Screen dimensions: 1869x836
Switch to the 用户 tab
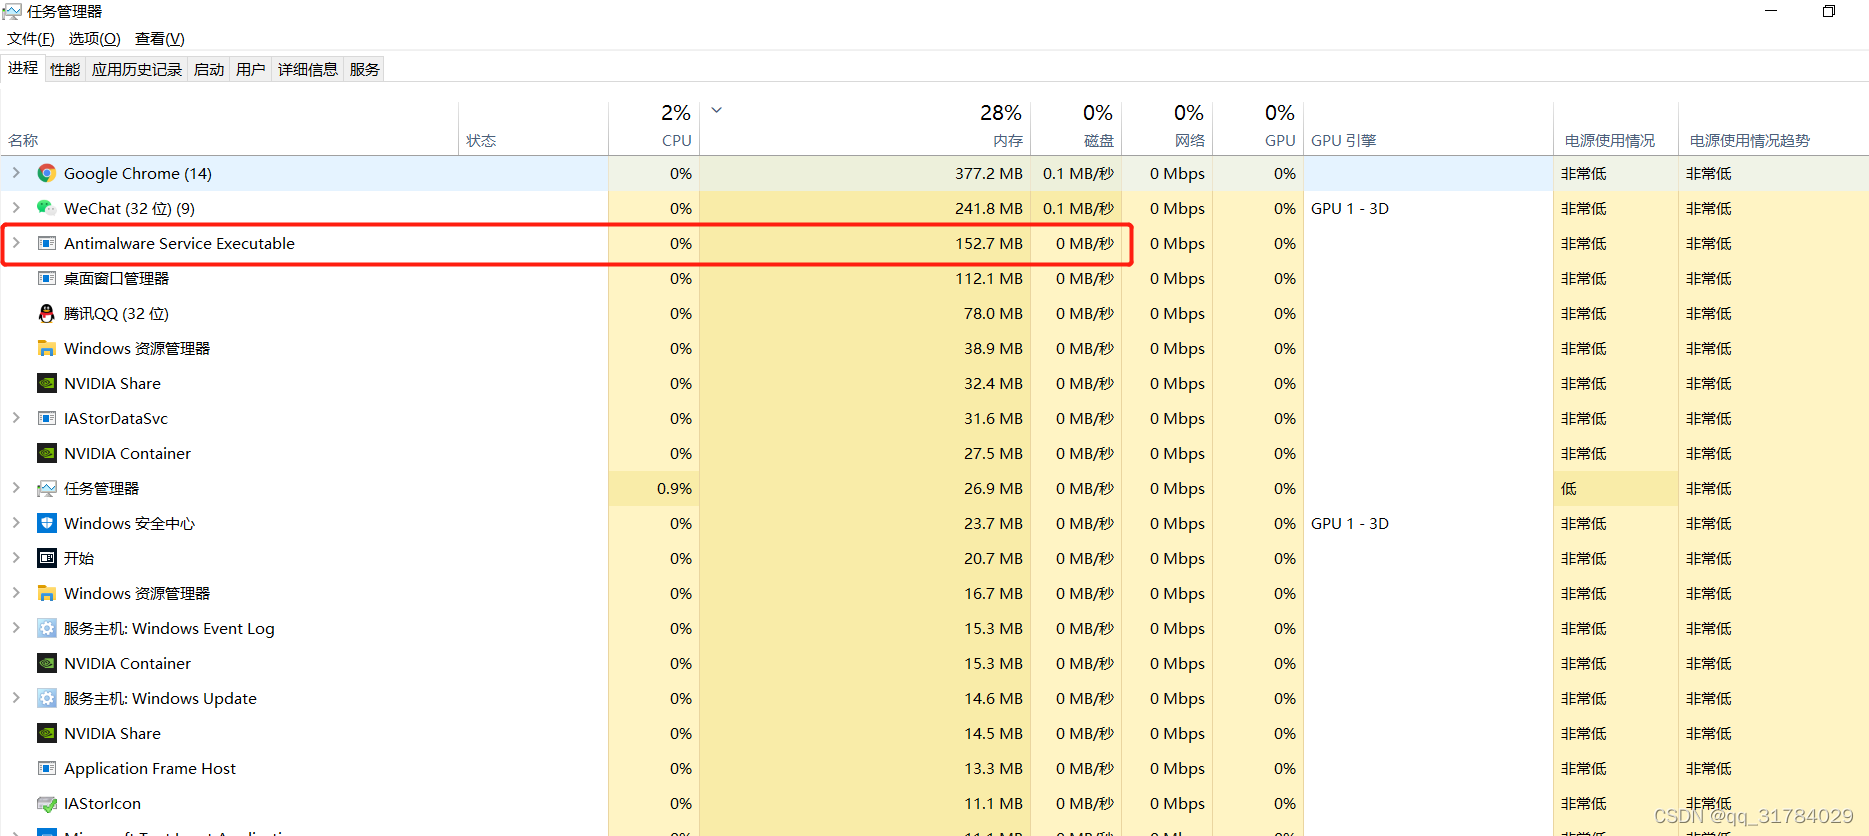click(x=251, y=69)
